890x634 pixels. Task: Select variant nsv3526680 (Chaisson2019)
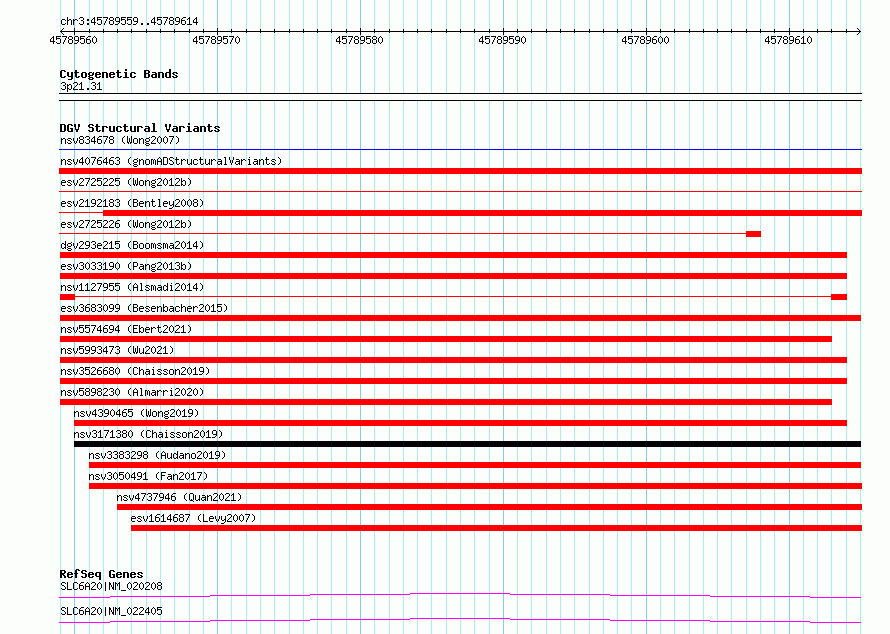coord(135,371)
